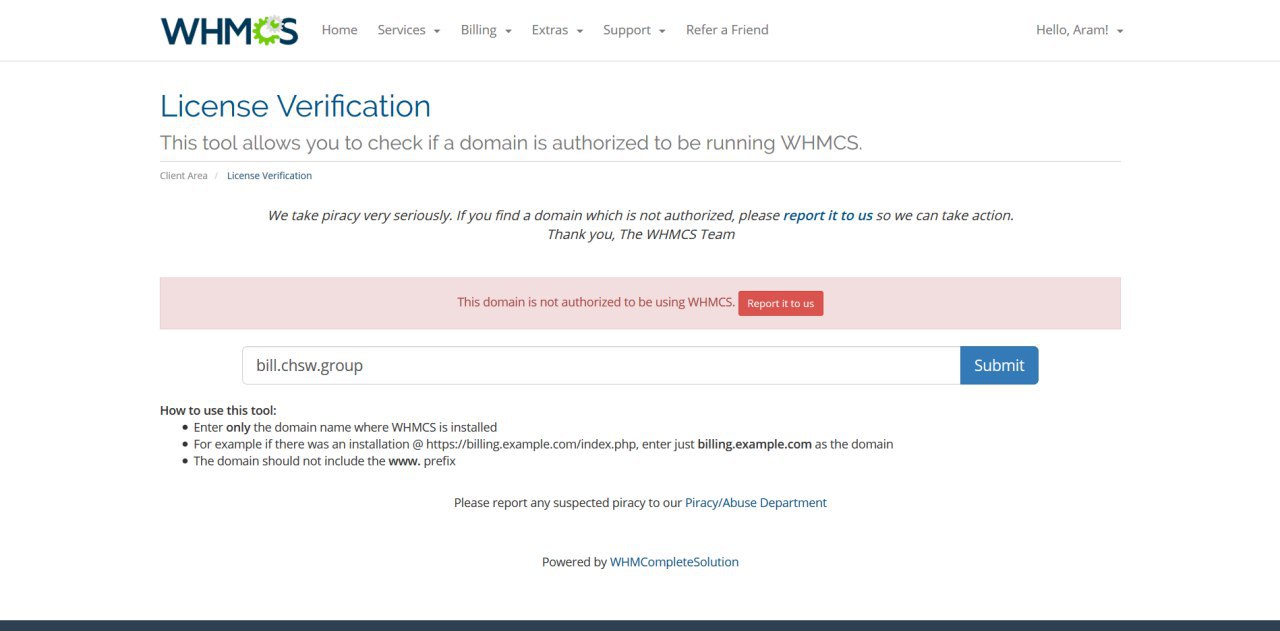The height and width of the screenshot is (631, 1280).
Task: Open the Hello, Aram! account menu
Action: click(x=1080, y=30)
